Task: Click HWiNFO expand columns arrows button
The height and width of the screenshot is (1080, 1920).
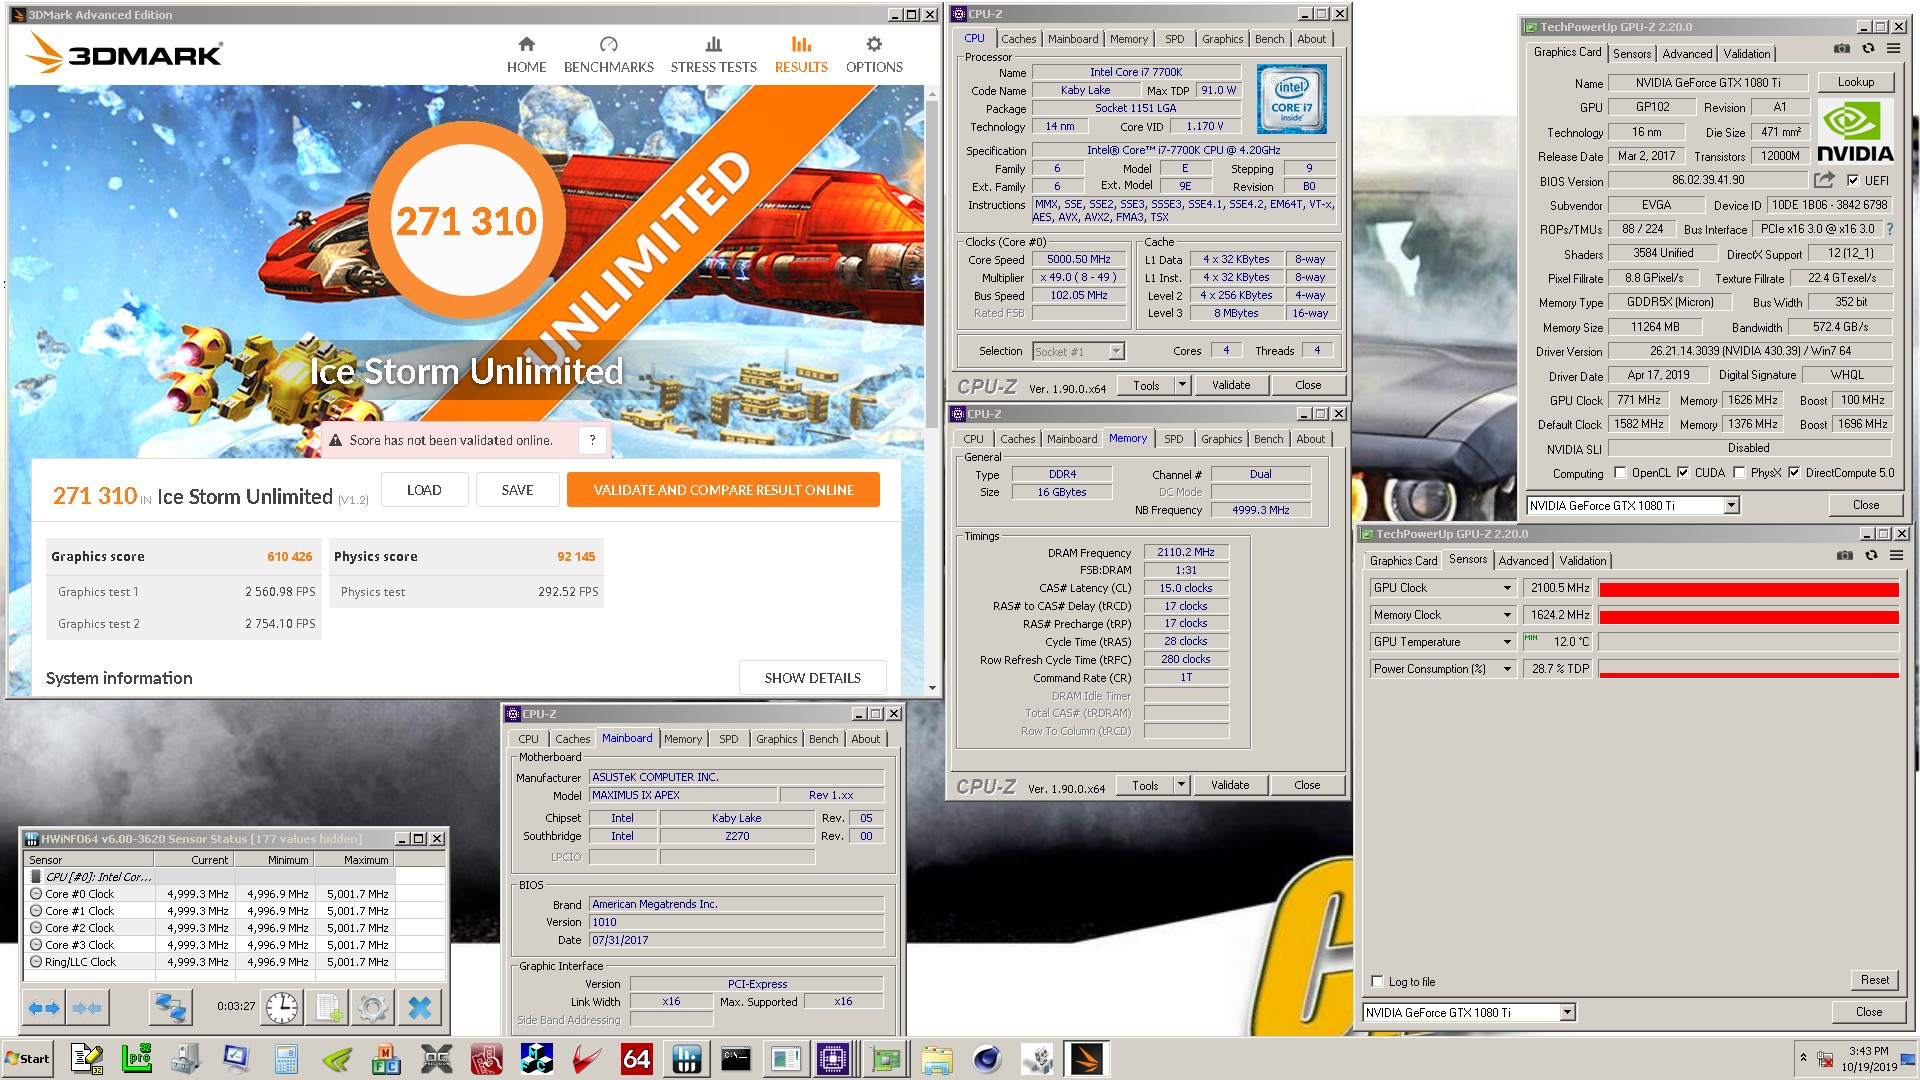Action: point(44,1008)
